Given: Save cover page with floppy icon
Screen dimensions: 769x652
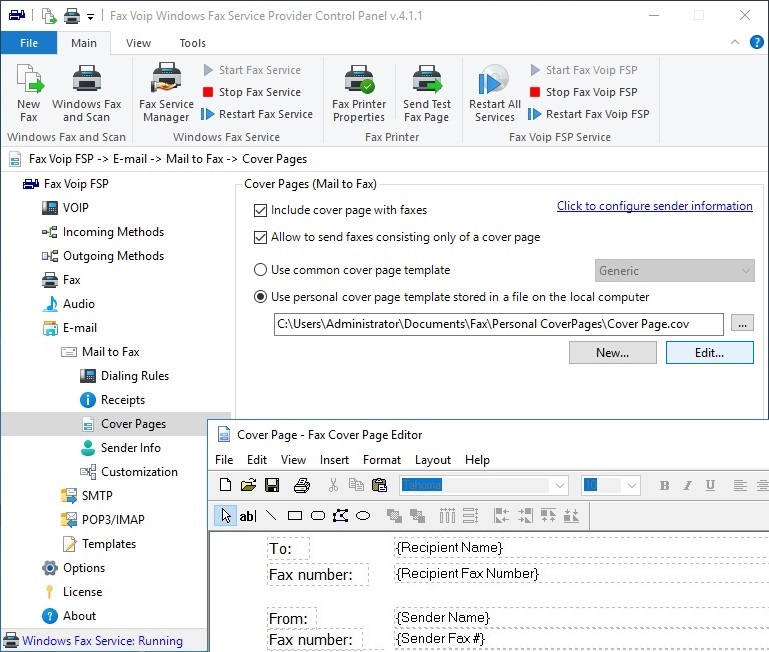Looking at the screenshot, I should click(x=272, y=485).
